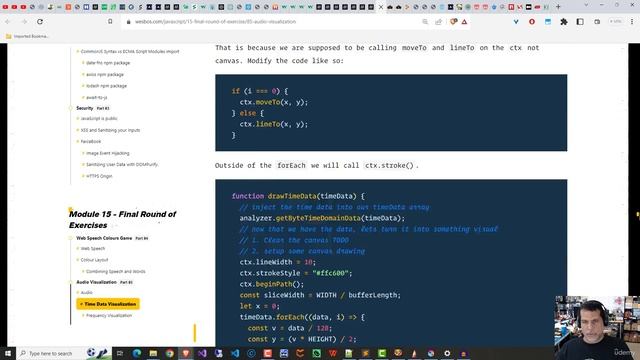
Task: Open the Extensions puzzle piece menu
Action: point(564,22)
